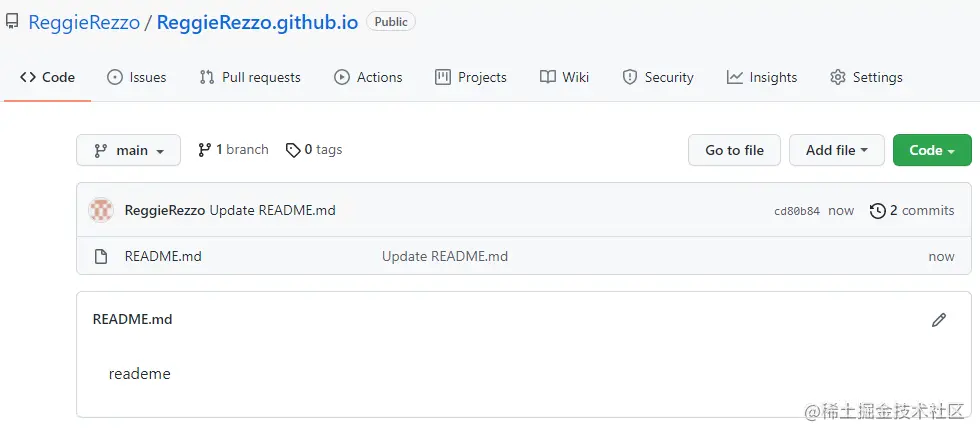Edit README with the pencil icon

[939, 320]
